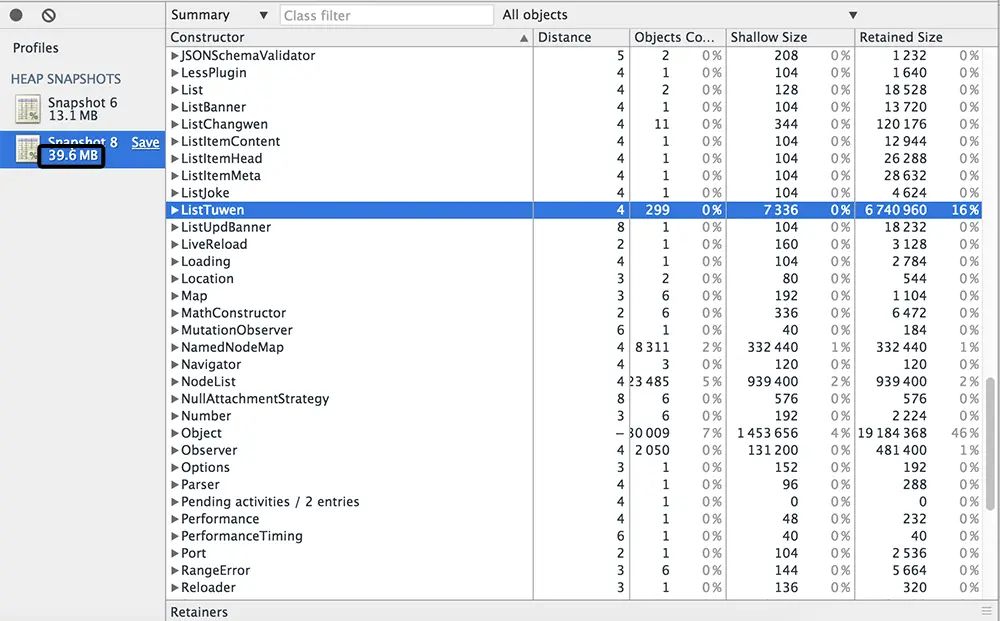
Task: Click the grip icon beside Retainers header
Action: click(x=986, y=611)
